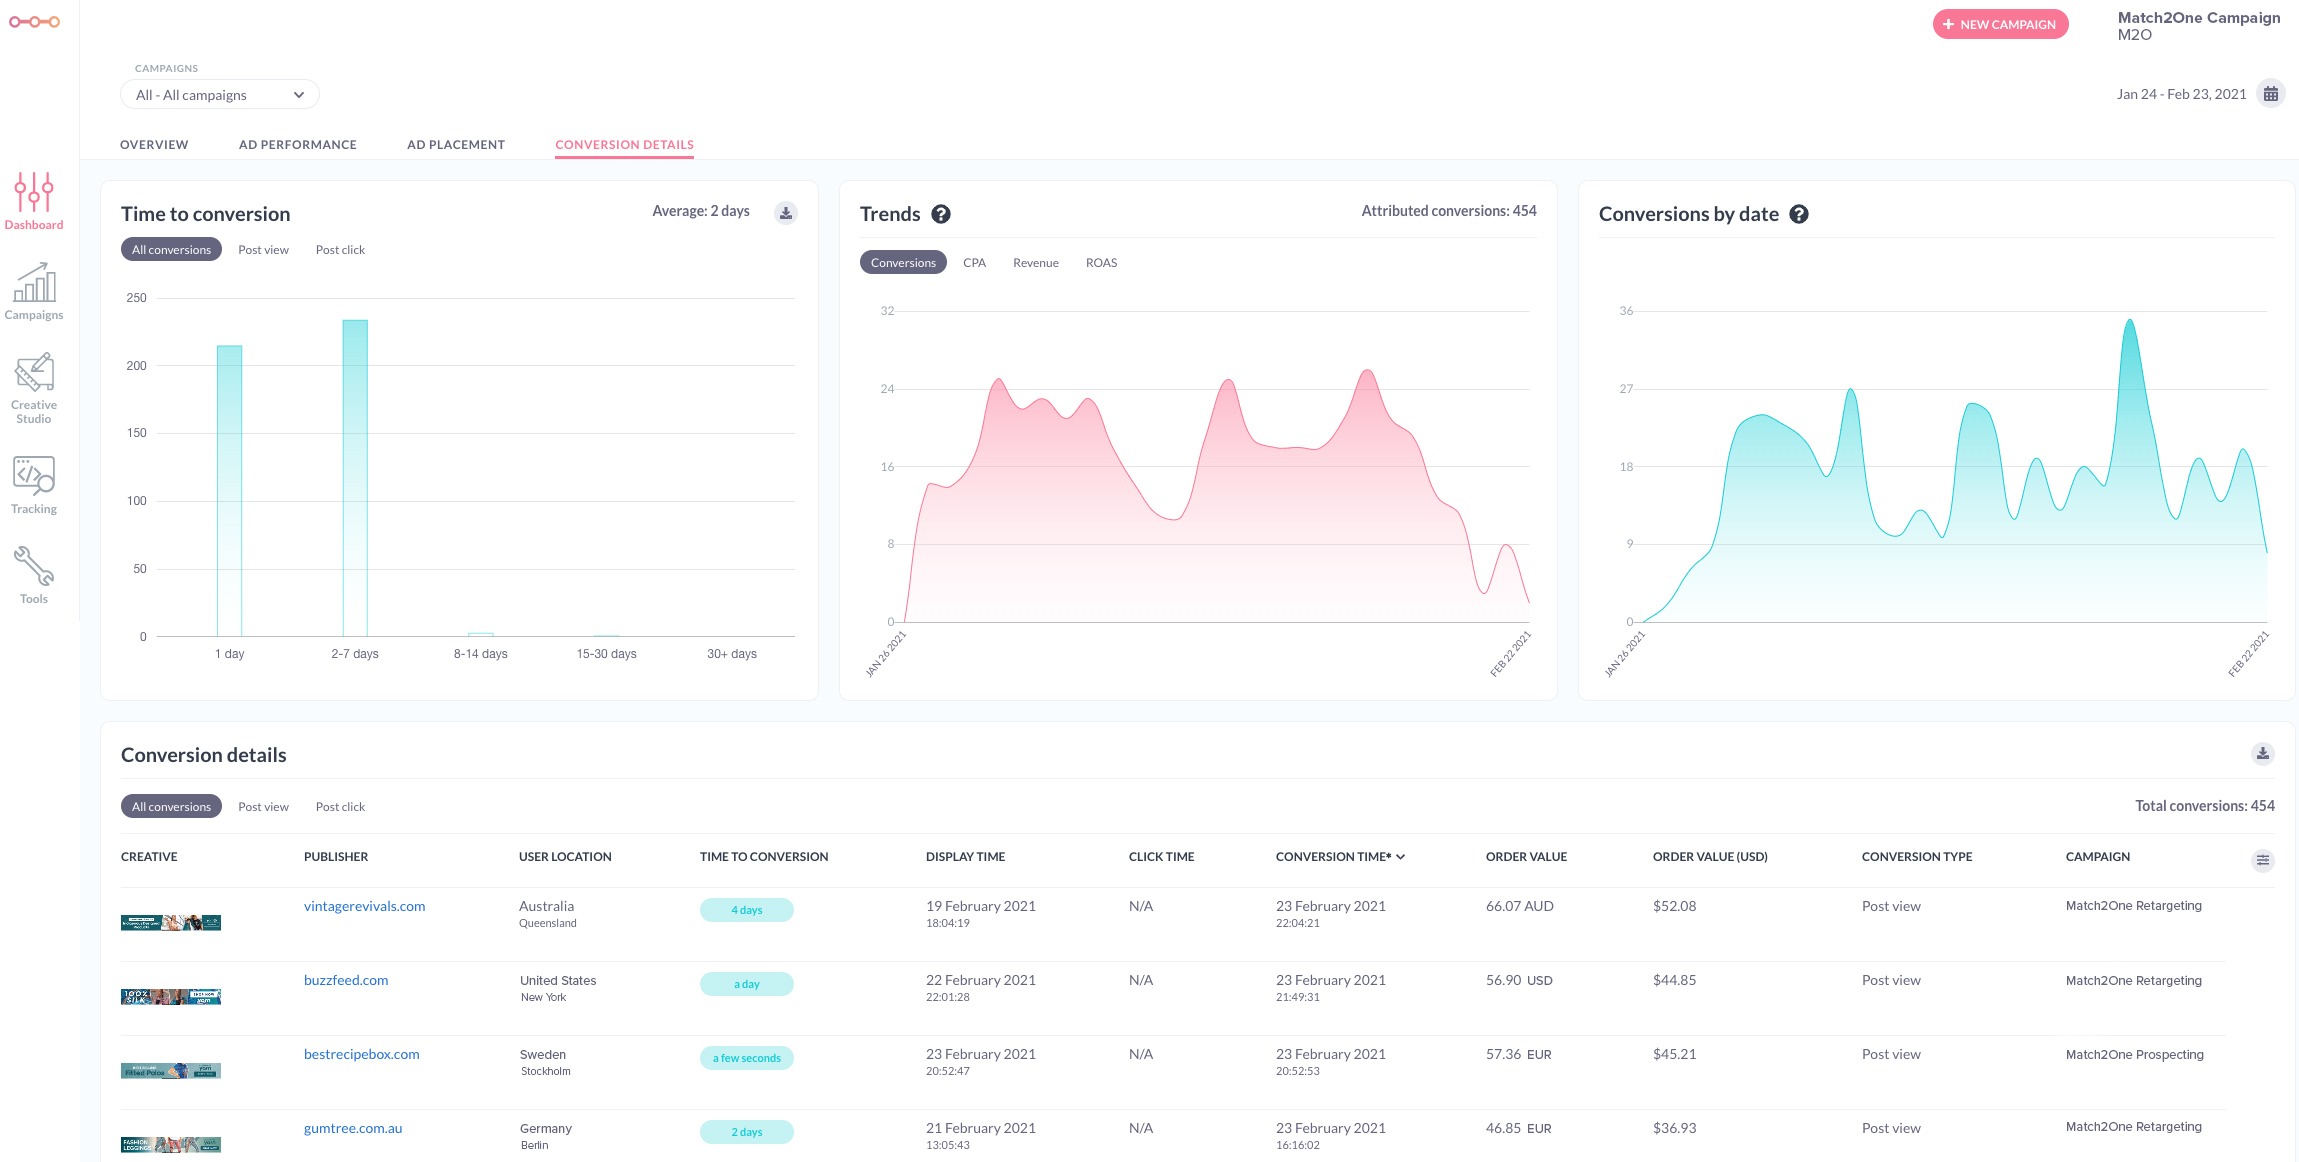Click the Jan 24 - Feb 23, 2021 date range
2299x1162 pixels.
[2181, 94]
